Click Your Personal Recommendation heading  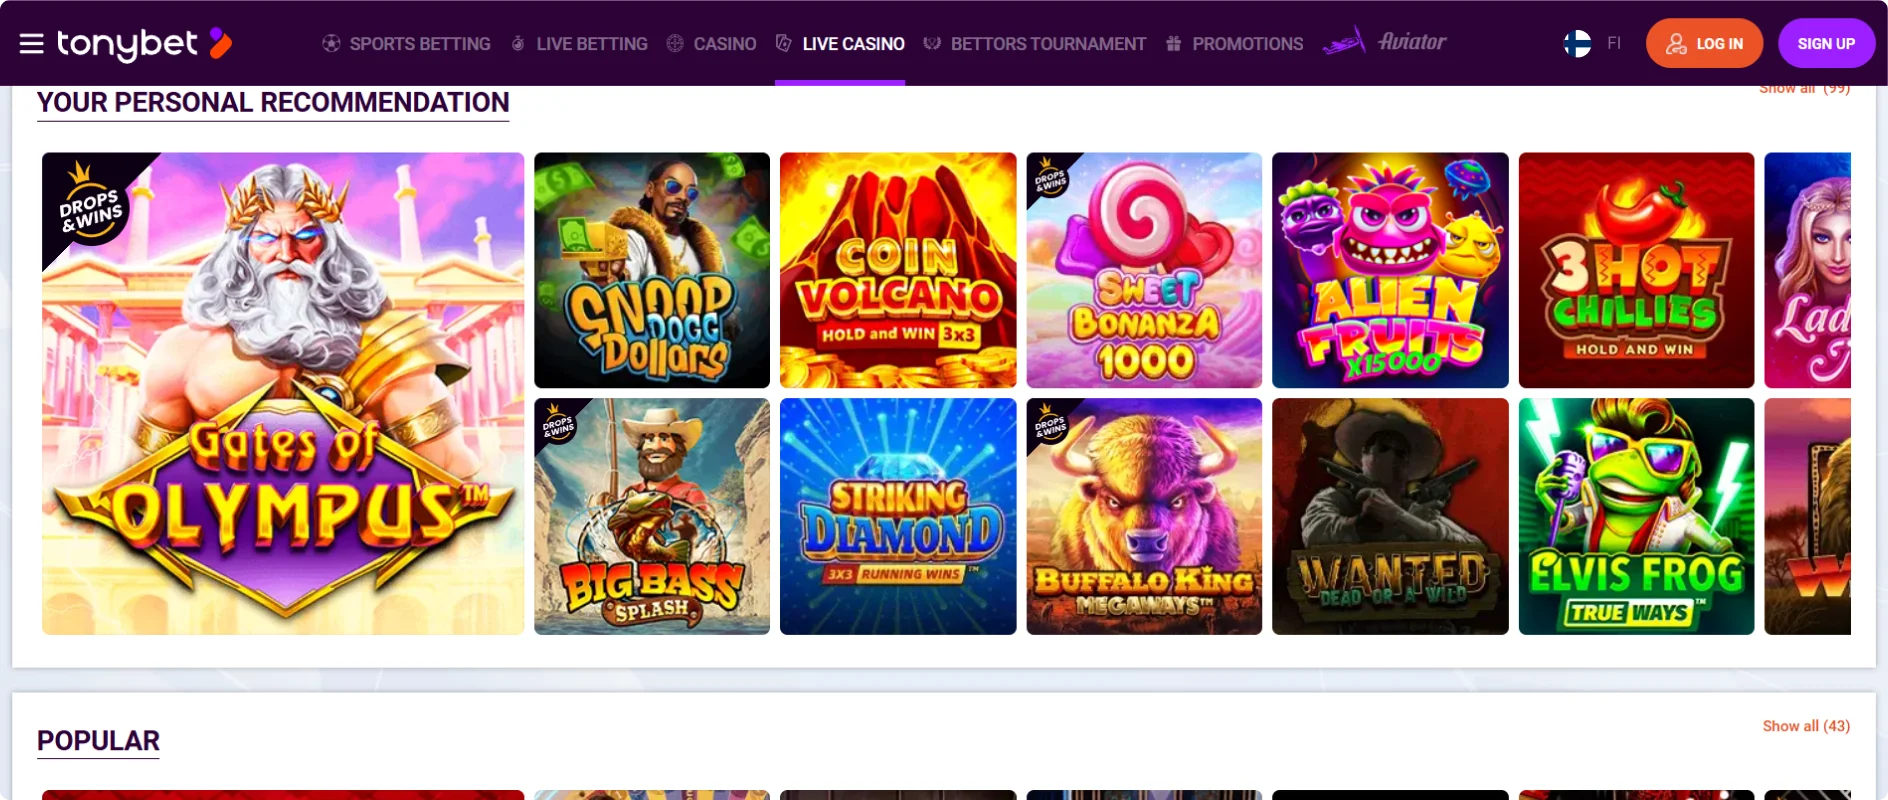[x=273, y=103]
